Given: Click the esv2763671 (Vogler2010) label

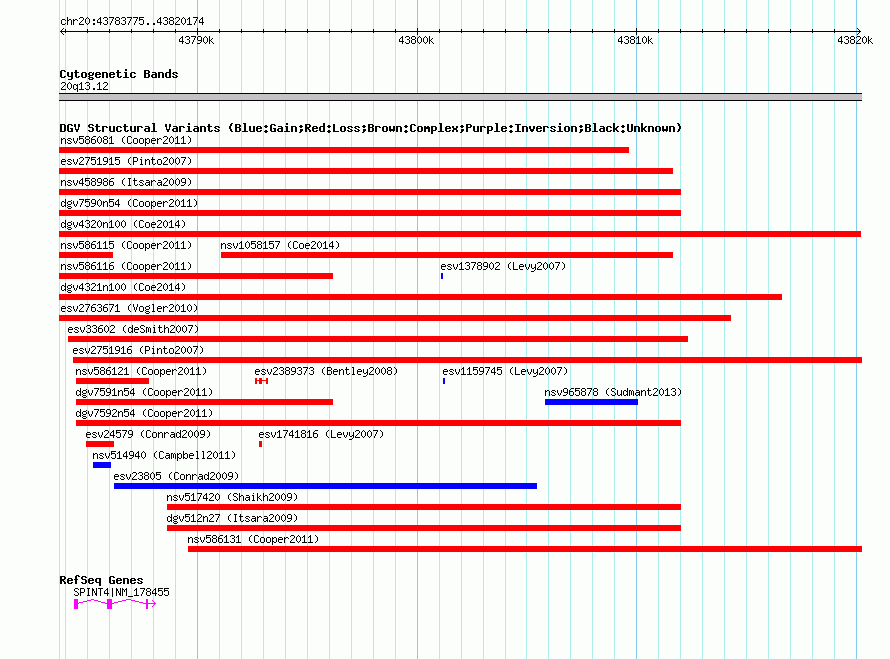Looking at the screenshot, I should [x=129, y=308].
